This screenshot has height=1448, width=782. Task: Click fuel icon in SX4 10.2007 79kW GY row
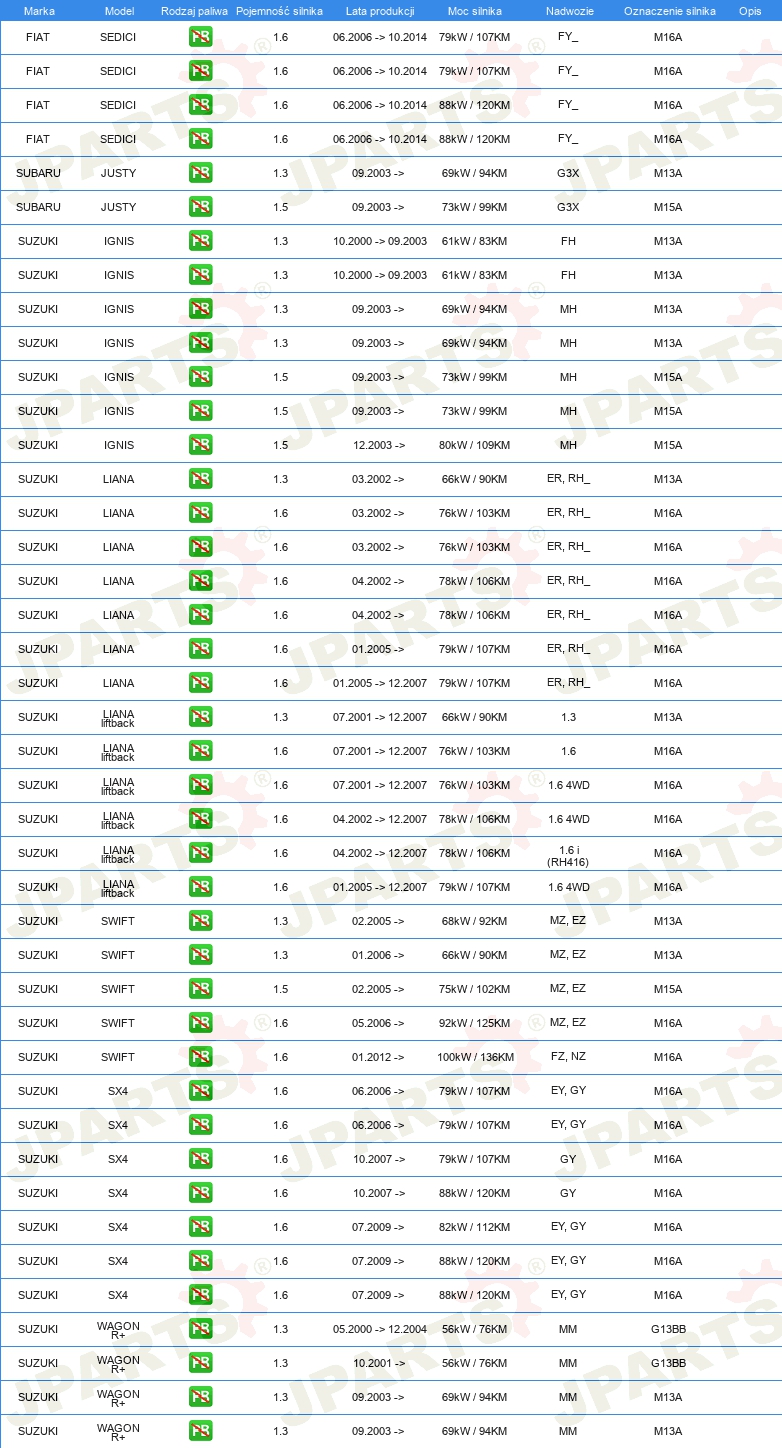point(200,1159)
